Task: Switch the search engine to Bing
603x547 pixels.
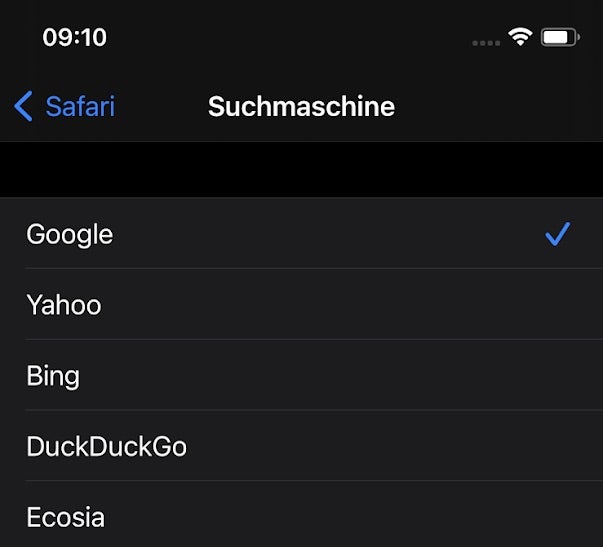Action: (x=53, y=376)
